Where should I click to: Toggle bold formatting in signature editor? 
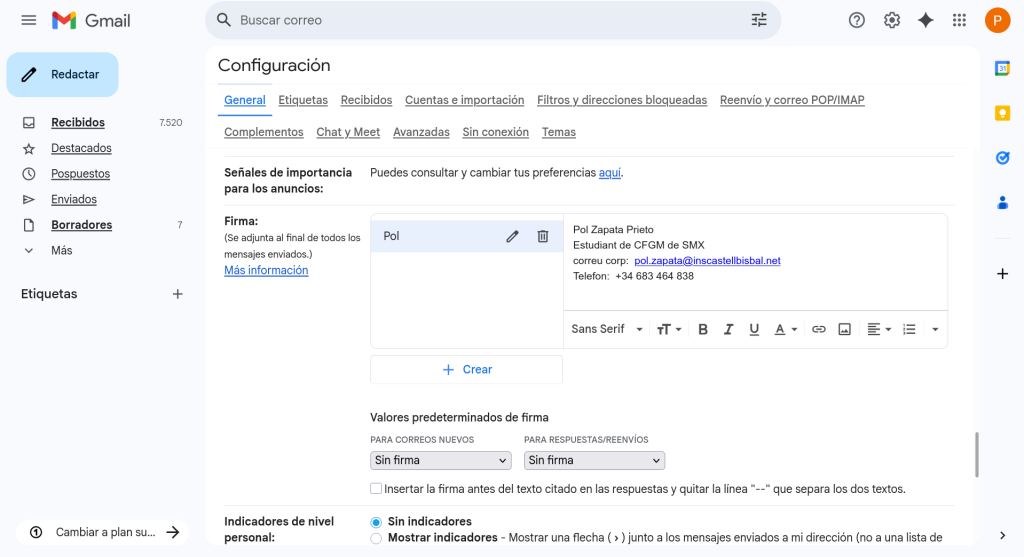point(702,329)
